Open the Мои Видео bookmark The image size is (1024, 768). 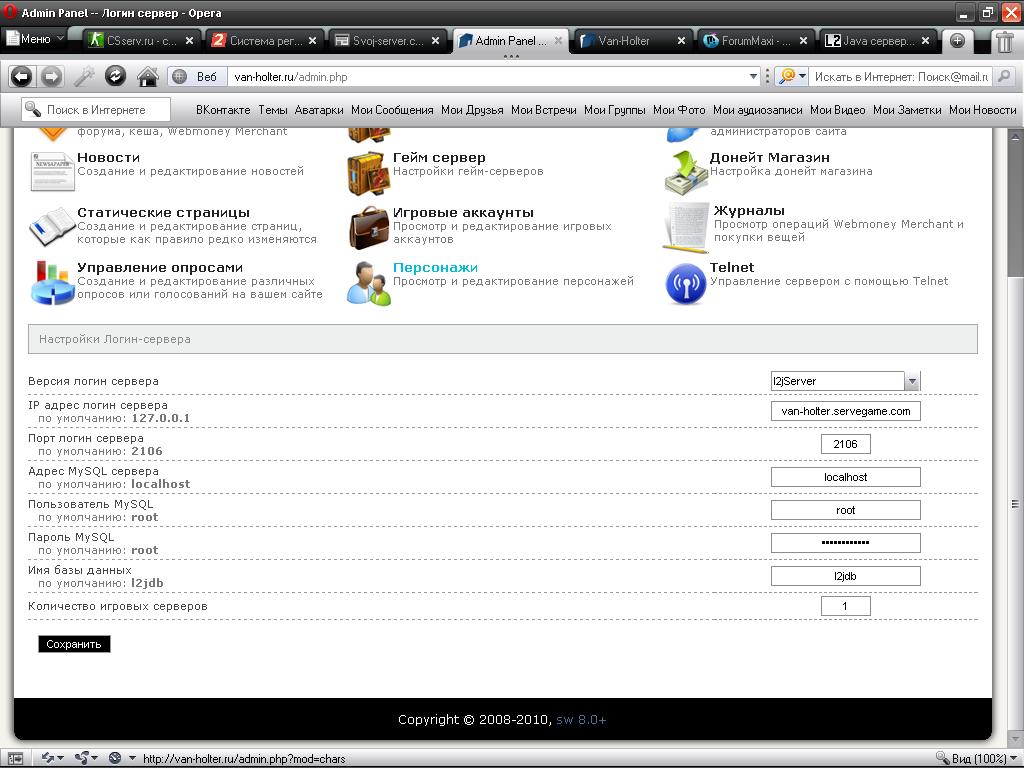[x=837, y=110]
